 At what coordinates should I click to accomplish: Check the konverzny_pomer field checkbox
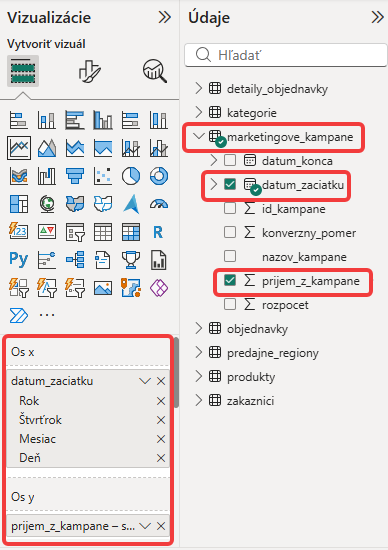230,232
